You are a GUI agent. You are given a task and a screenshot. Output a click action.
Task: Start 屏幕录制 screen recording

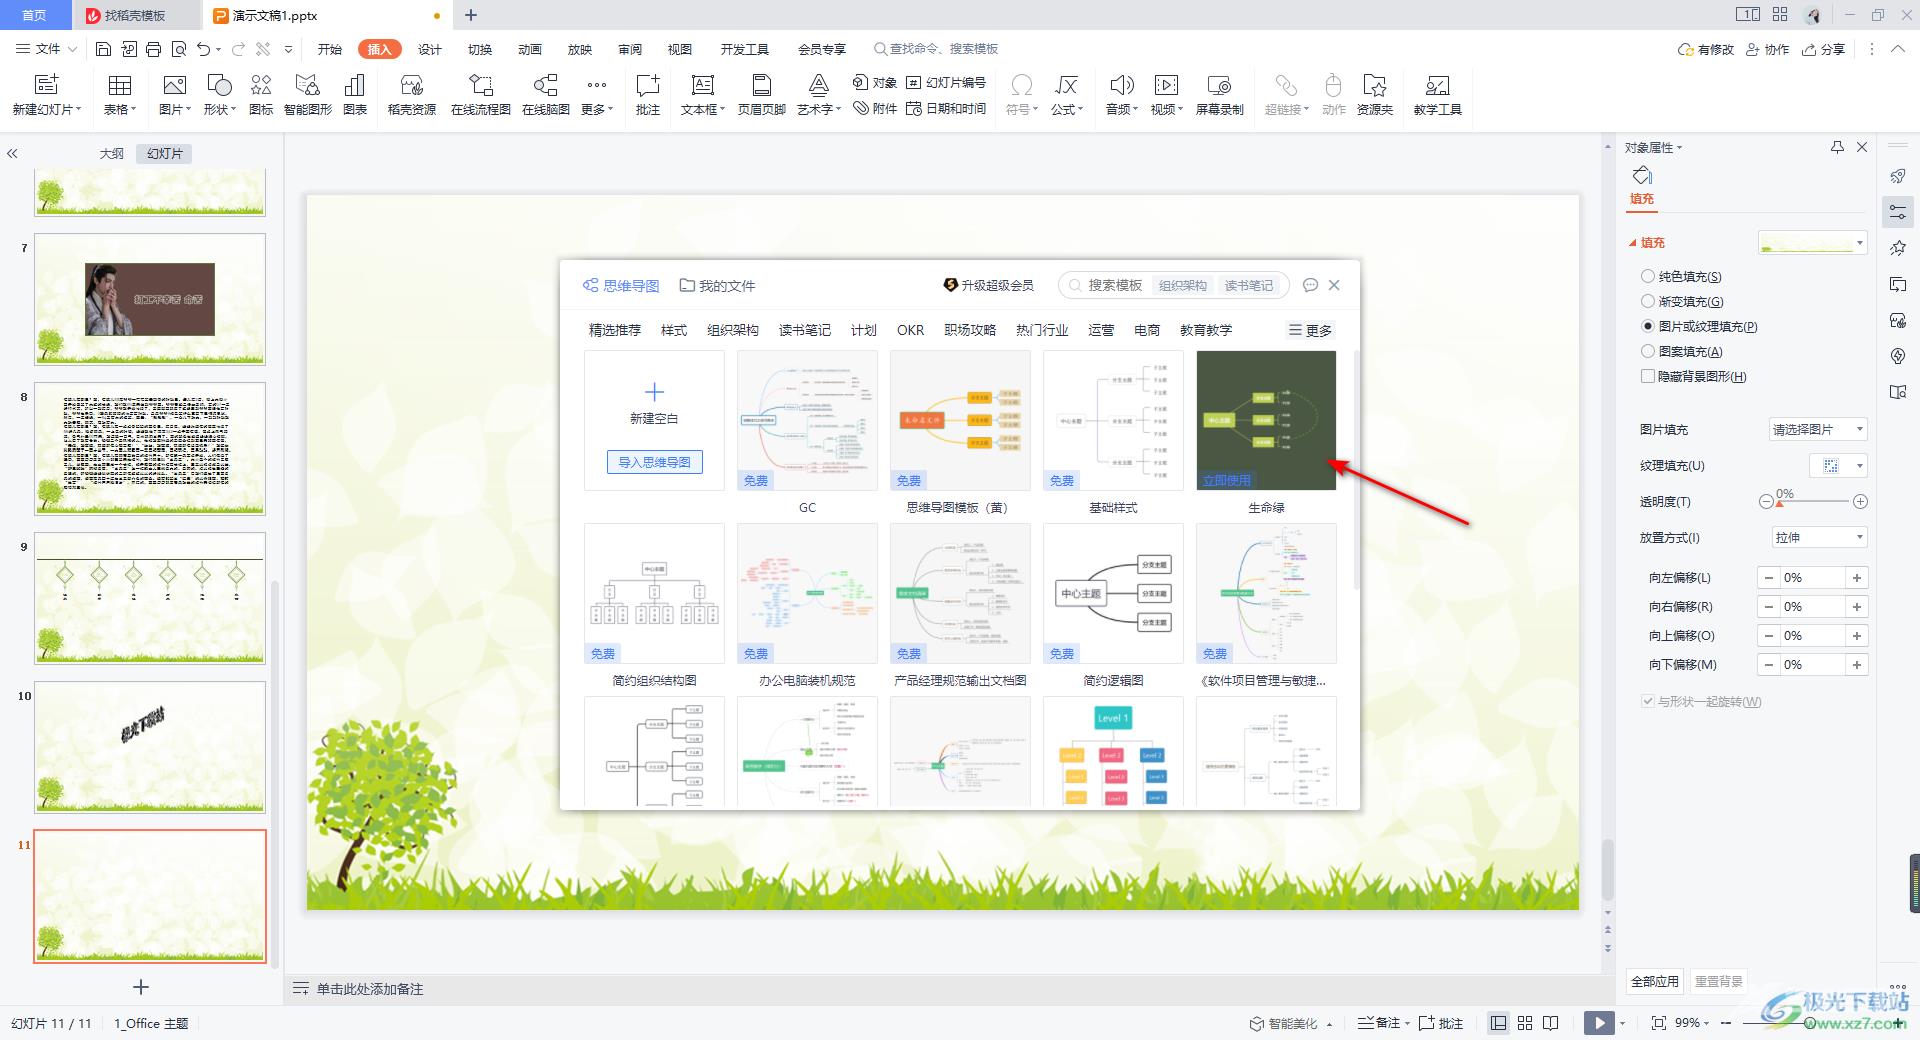pyautogui.click(x=1220, y=95)
